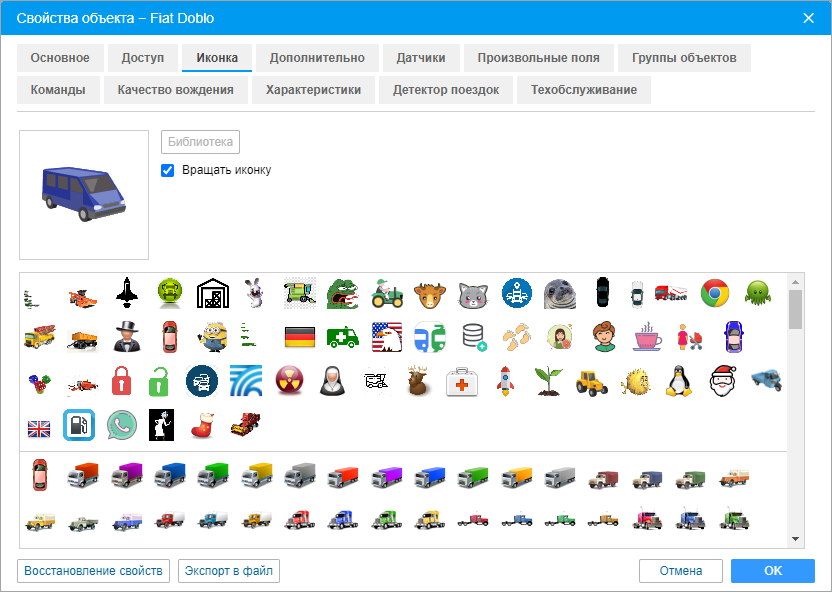Image resolution: width=832 pixels, height=592 pixels.
Task: Select the pink teacup icon
Action: coord(647,337)
